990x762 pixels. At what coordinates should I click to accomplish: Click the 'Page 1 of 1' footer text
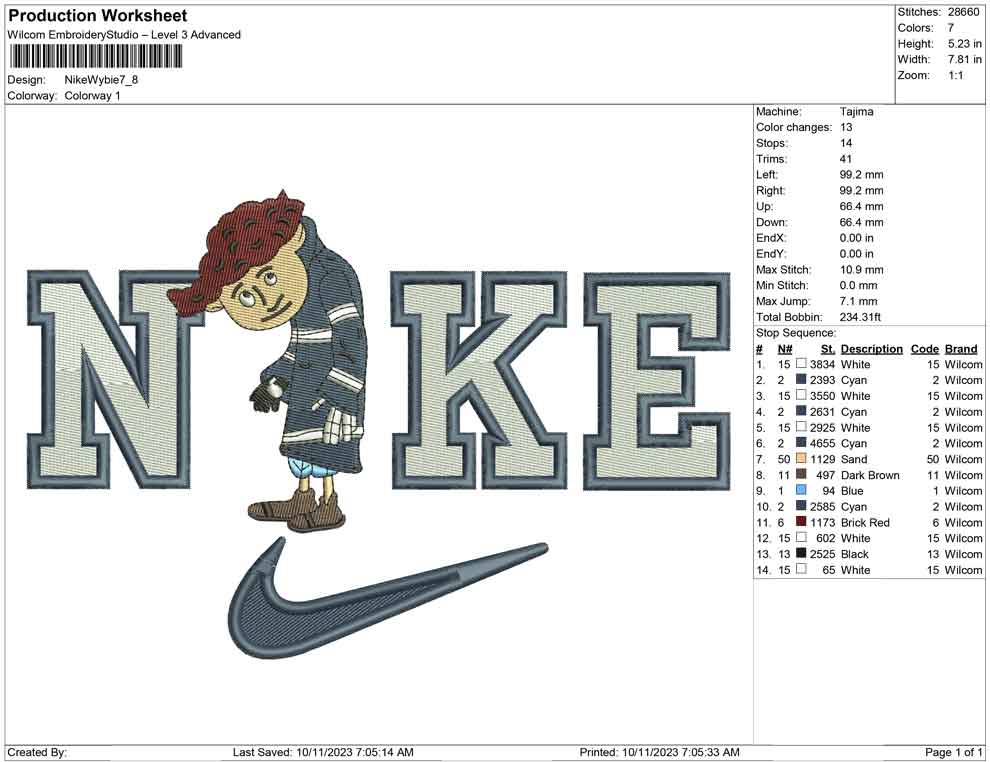(953, 752)
